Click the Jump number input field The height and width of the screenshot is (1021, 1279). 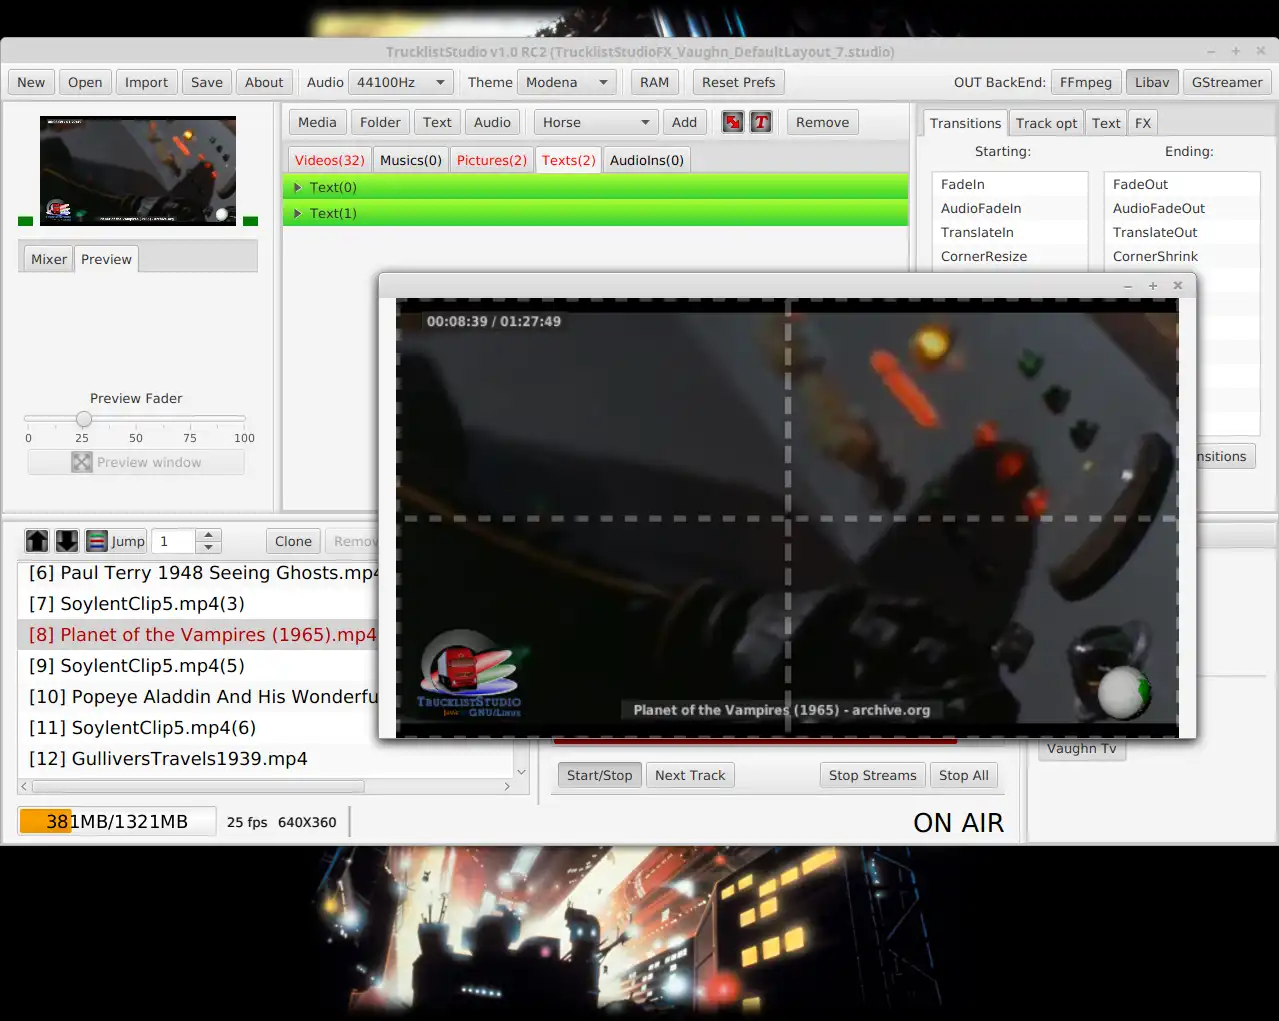(x=174, y=541)
